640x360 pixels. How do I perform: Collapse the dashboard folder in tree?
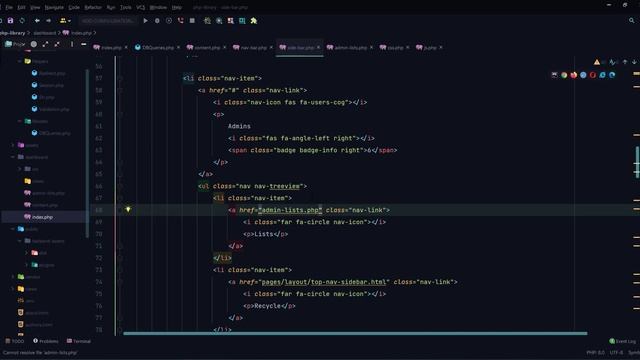point(13,157)
